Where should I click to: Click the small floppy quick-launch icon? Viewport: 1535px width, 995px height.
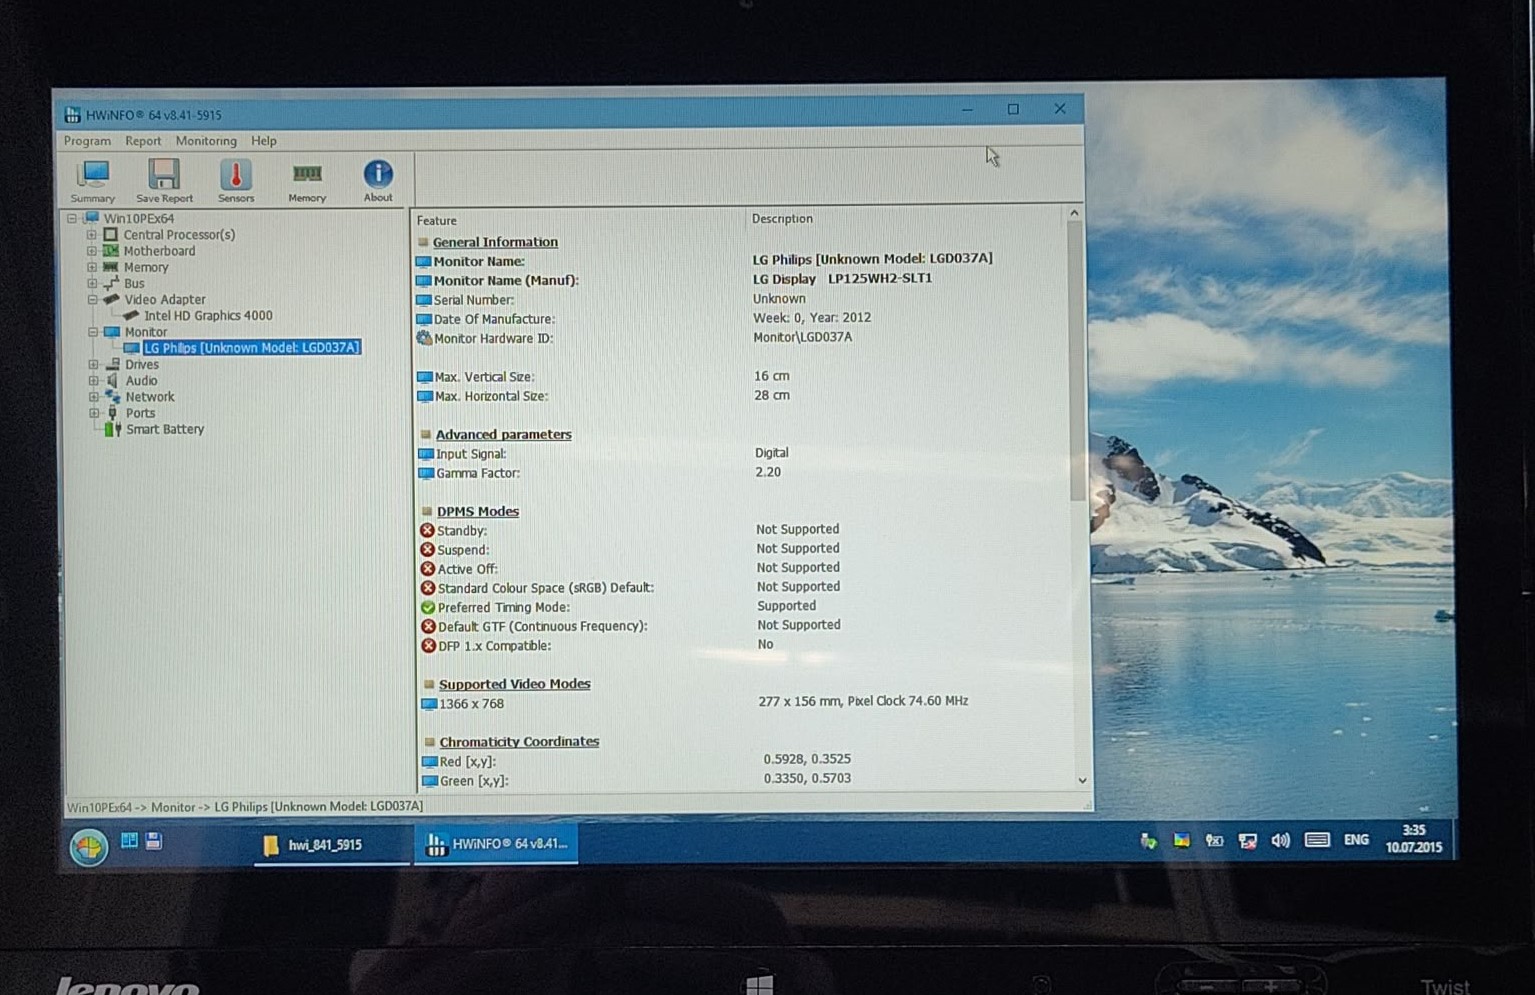click(x=154, y=841)
